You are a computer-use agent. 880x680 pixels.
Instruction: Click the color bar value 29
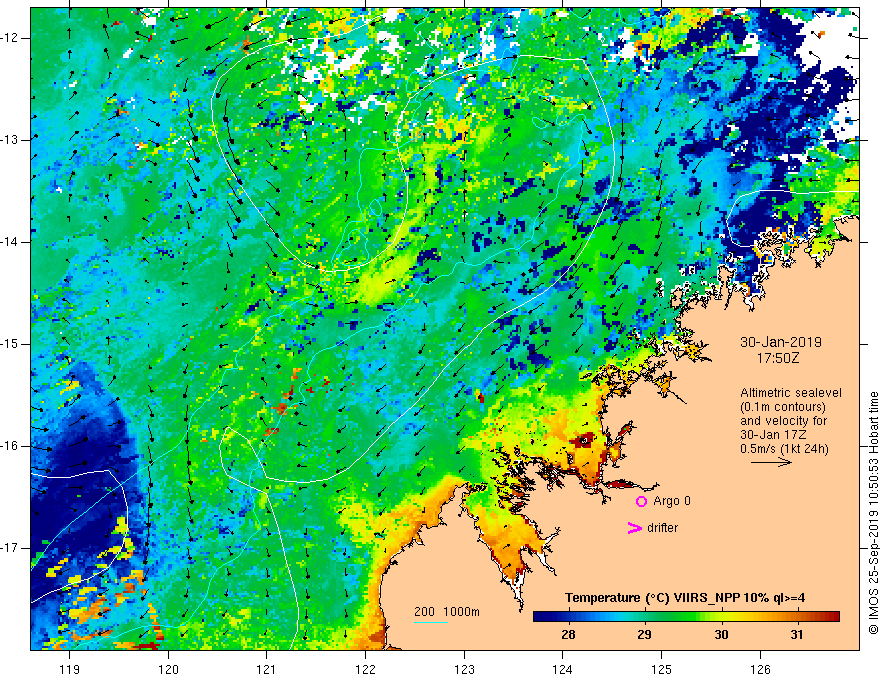[x=644, y=635]
